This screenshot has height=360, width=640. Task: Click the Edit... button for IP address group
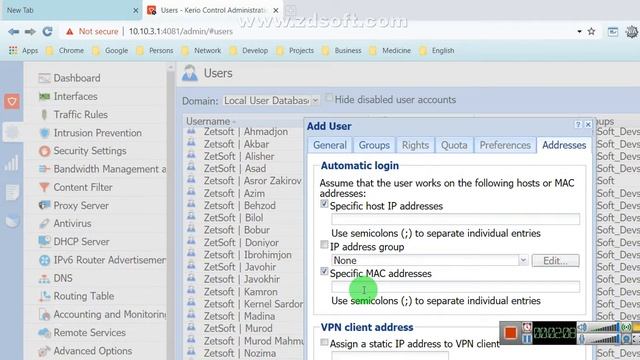555,260
